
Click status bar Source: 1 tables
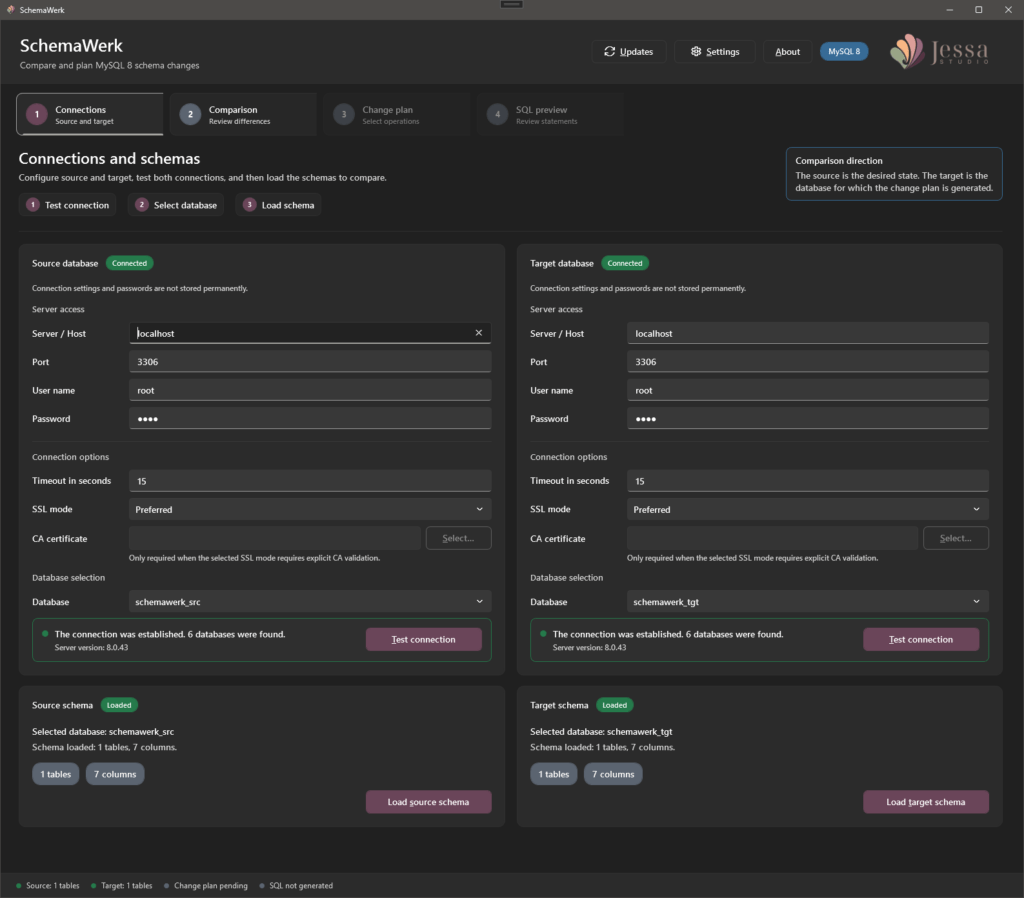(x=48, y=886)
